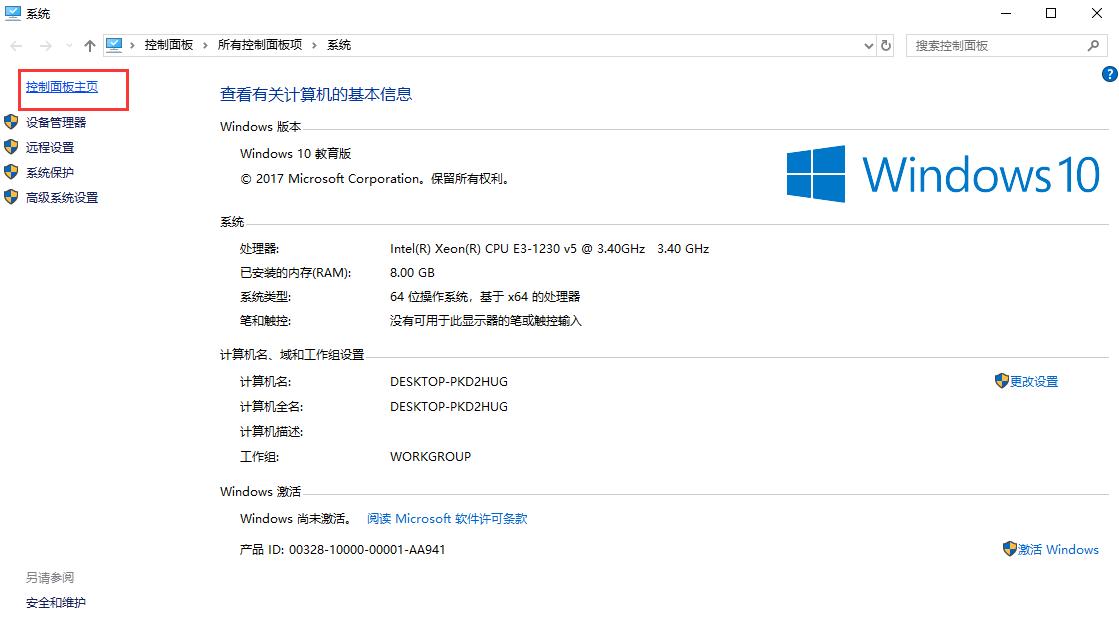Open 远程设置 from the sidebar
The image size is (1119, 628).
(x=50, y=148)
